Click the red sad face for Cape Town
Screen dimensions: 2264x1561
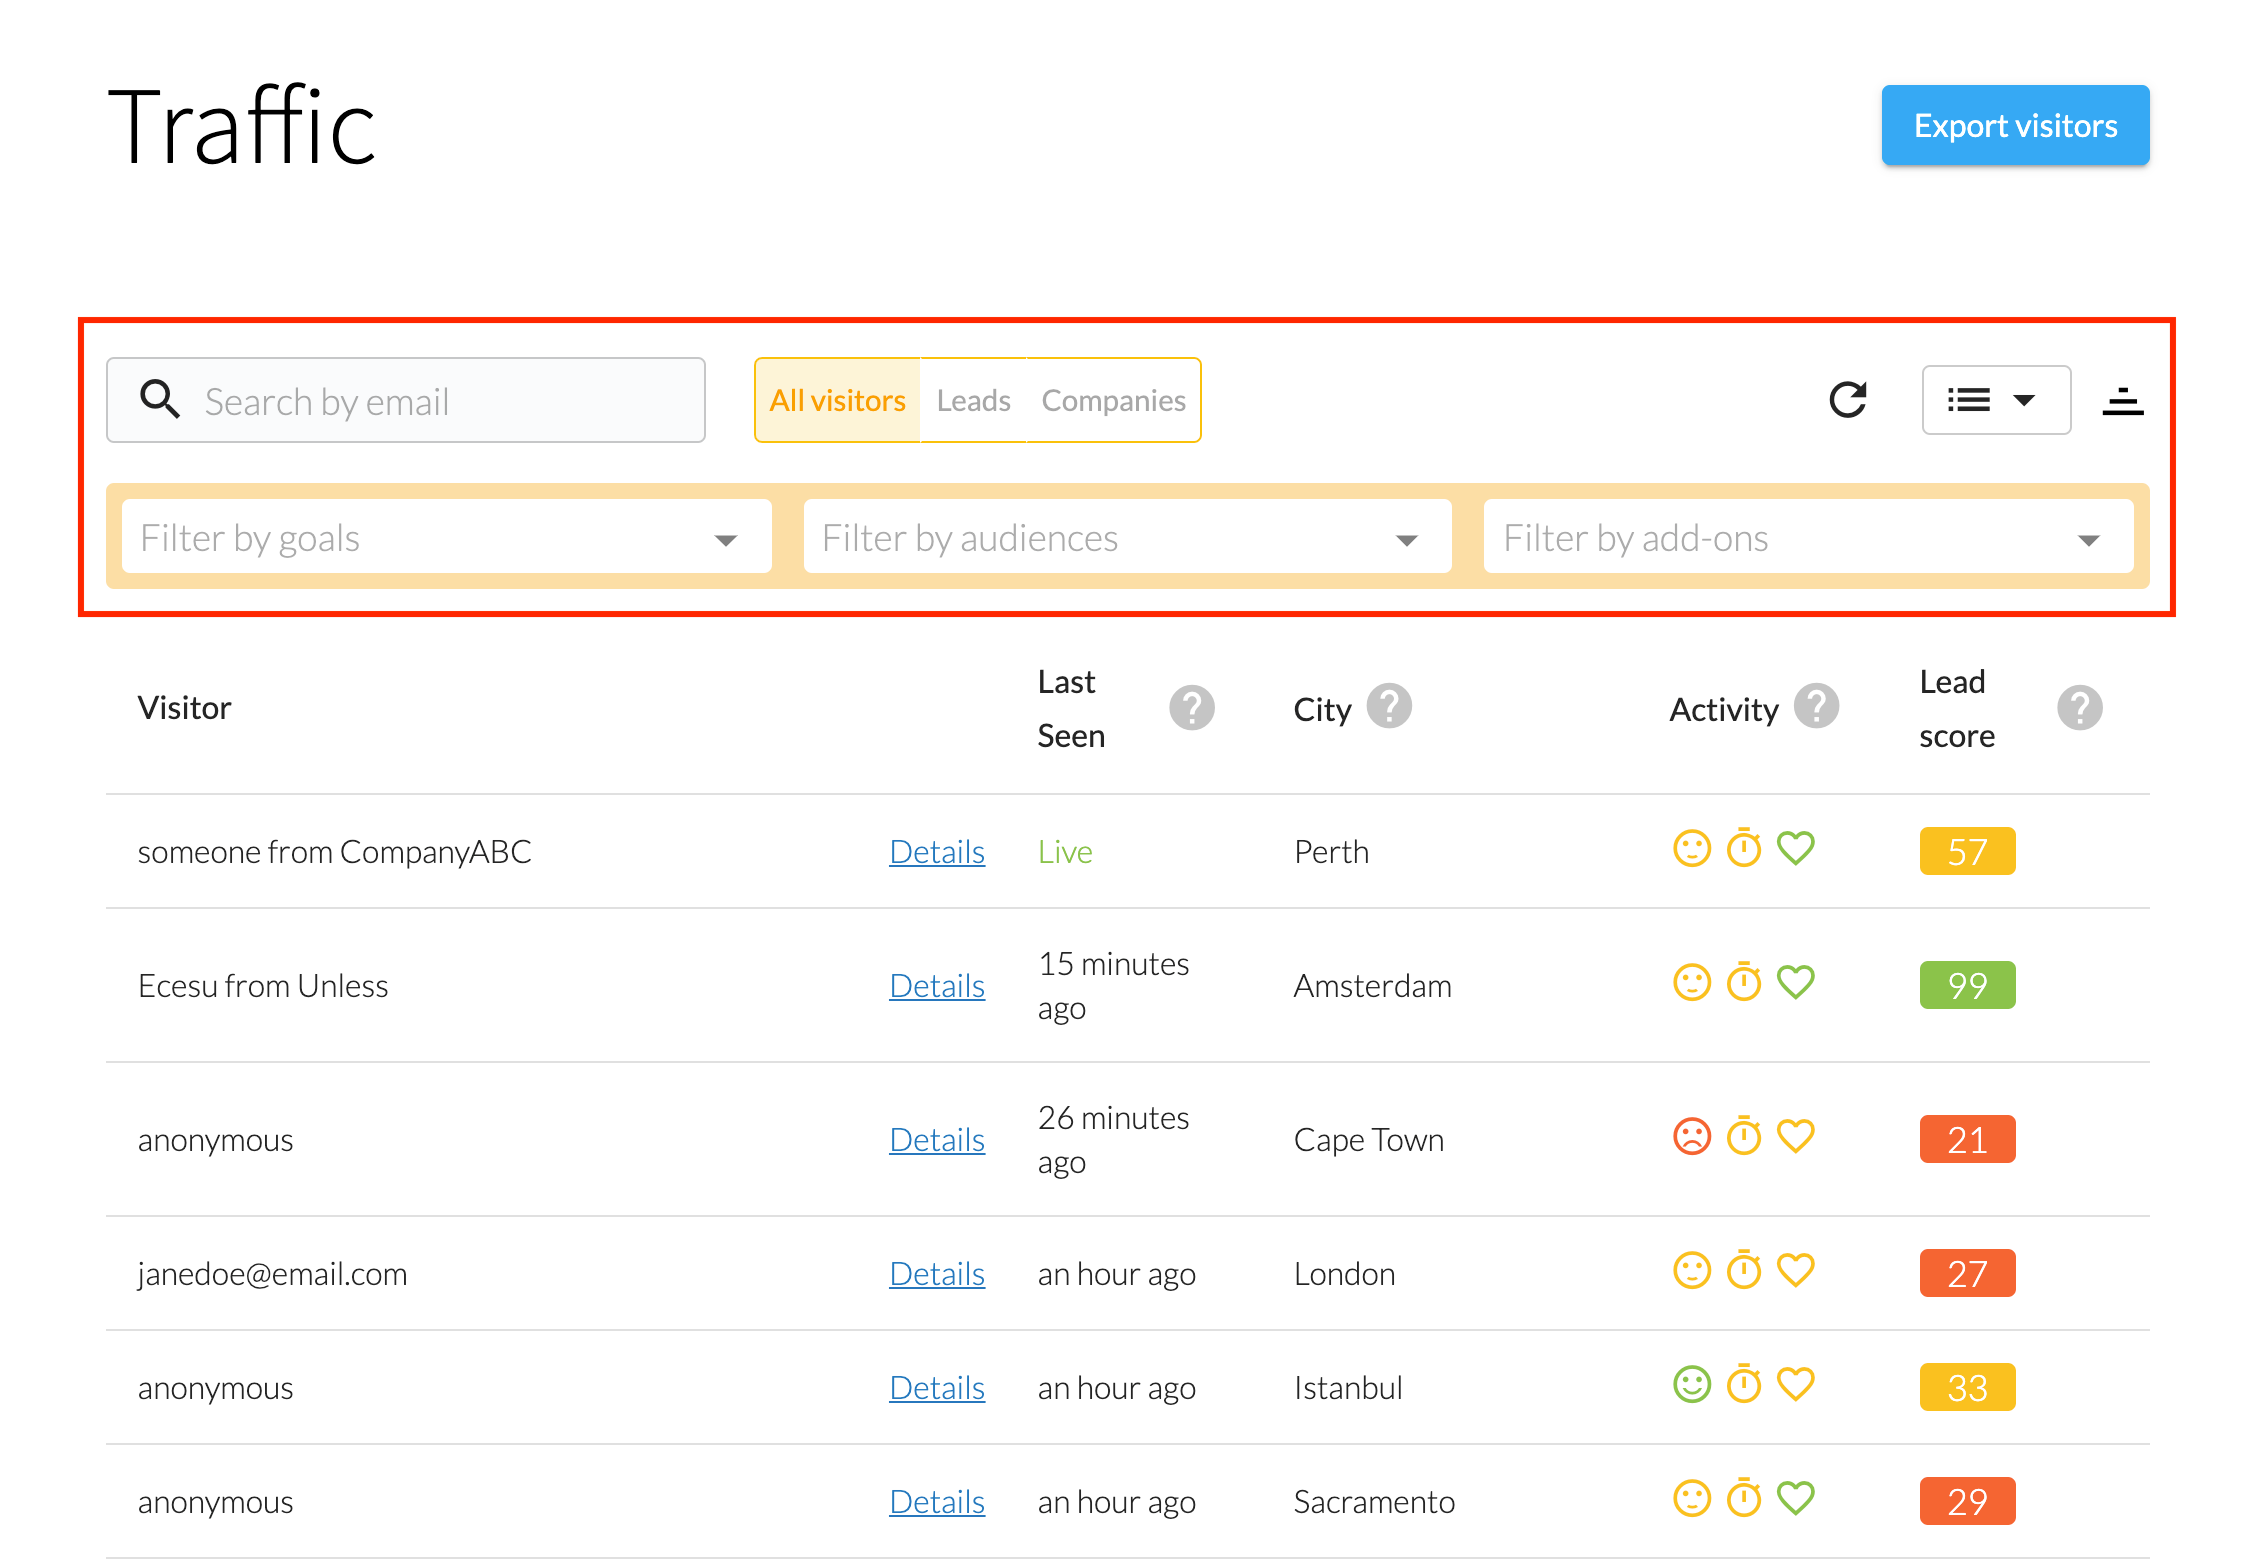1692,1137
